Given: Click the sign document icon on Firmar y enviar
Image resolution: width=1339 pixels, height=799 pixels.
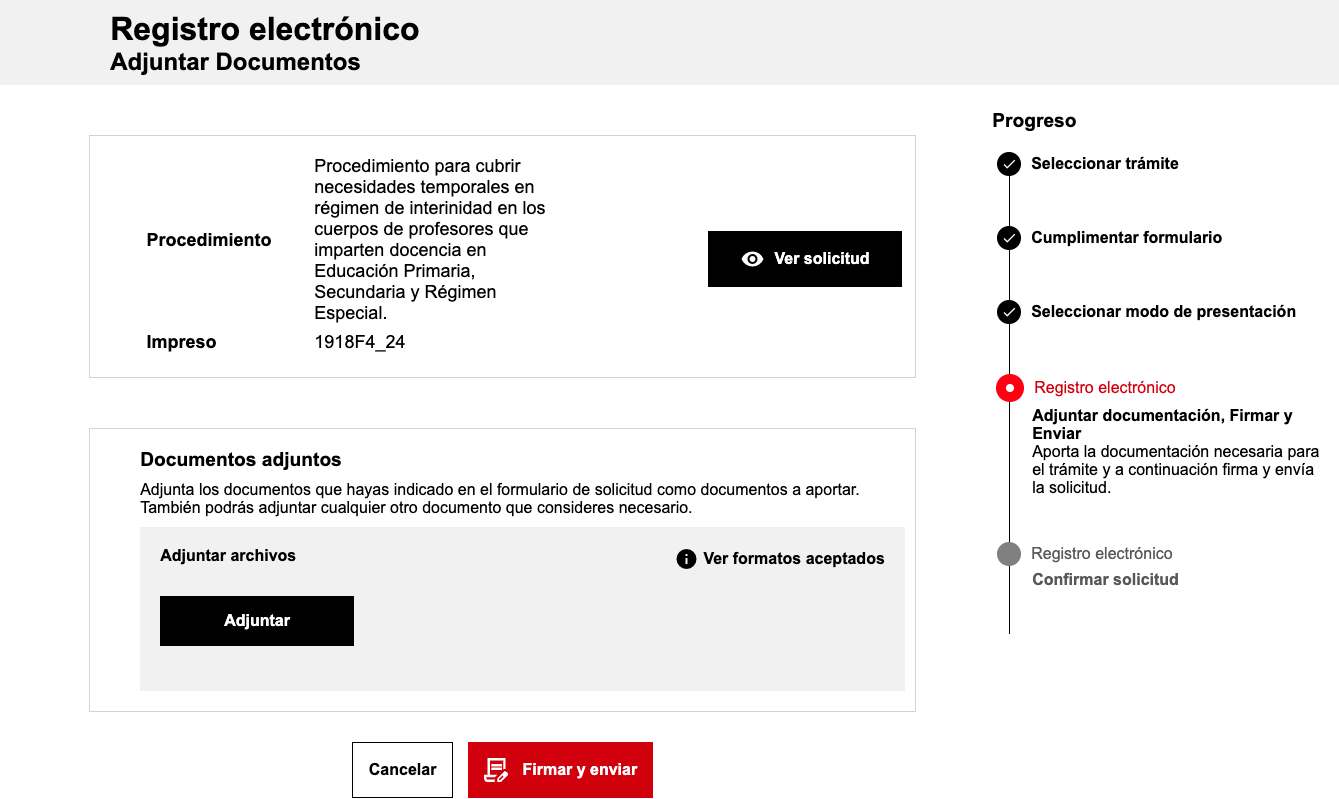Looking at the screenshot, I should click(496, 770).
